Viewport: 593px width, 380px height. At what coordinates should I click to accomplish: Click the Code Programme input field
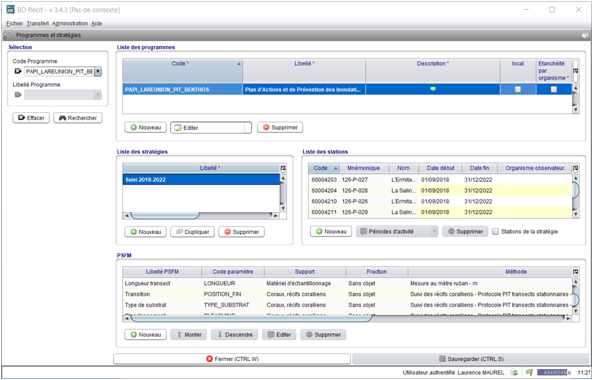[x=59, y=71]
